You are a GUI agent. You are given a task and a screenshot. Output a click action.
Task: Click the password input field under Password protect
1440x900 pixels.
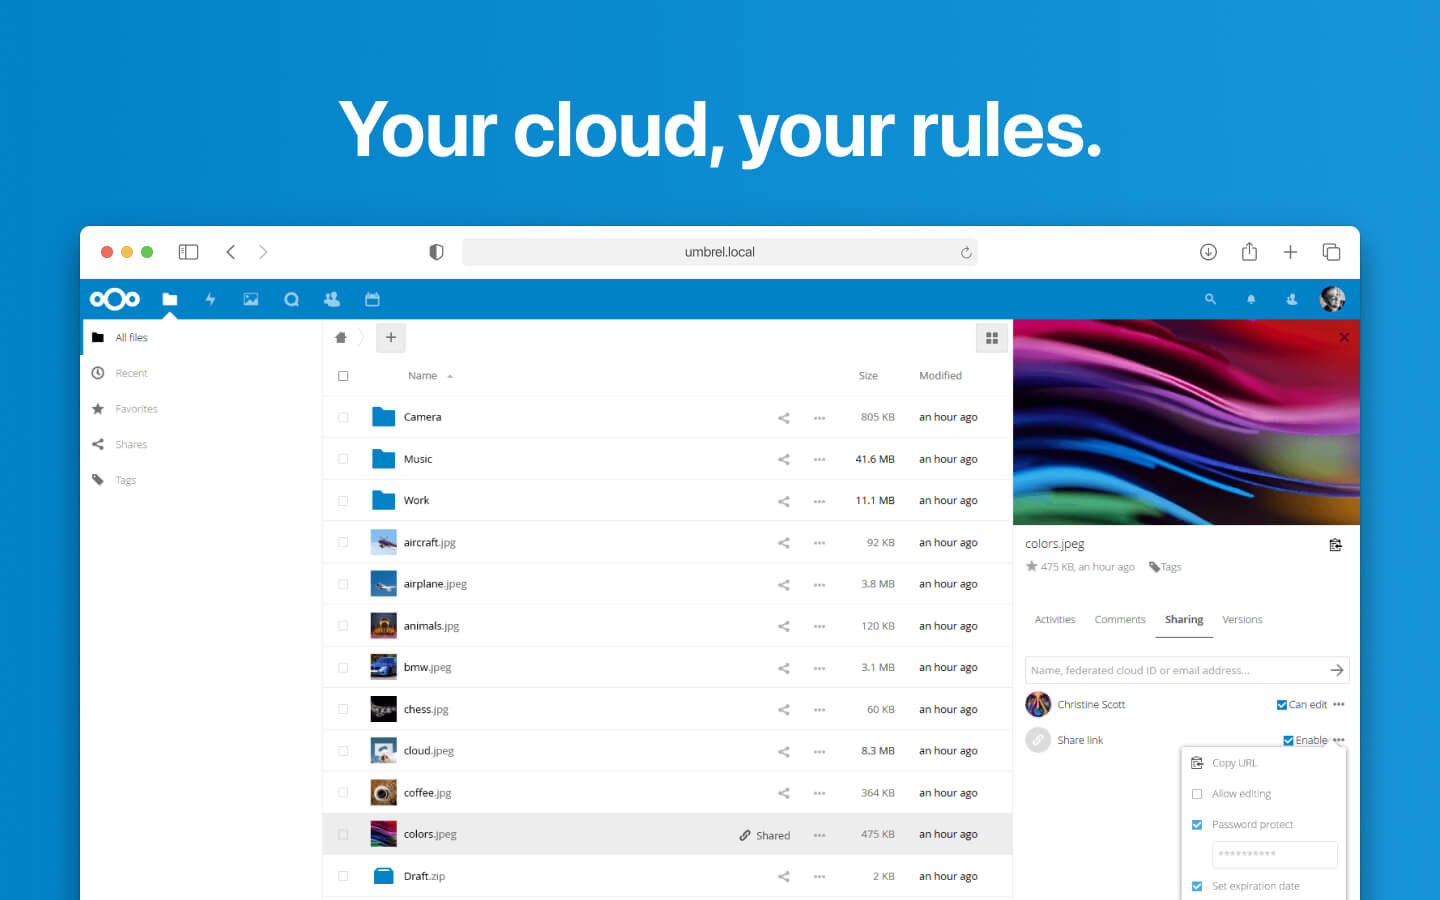coord(1274,854)
